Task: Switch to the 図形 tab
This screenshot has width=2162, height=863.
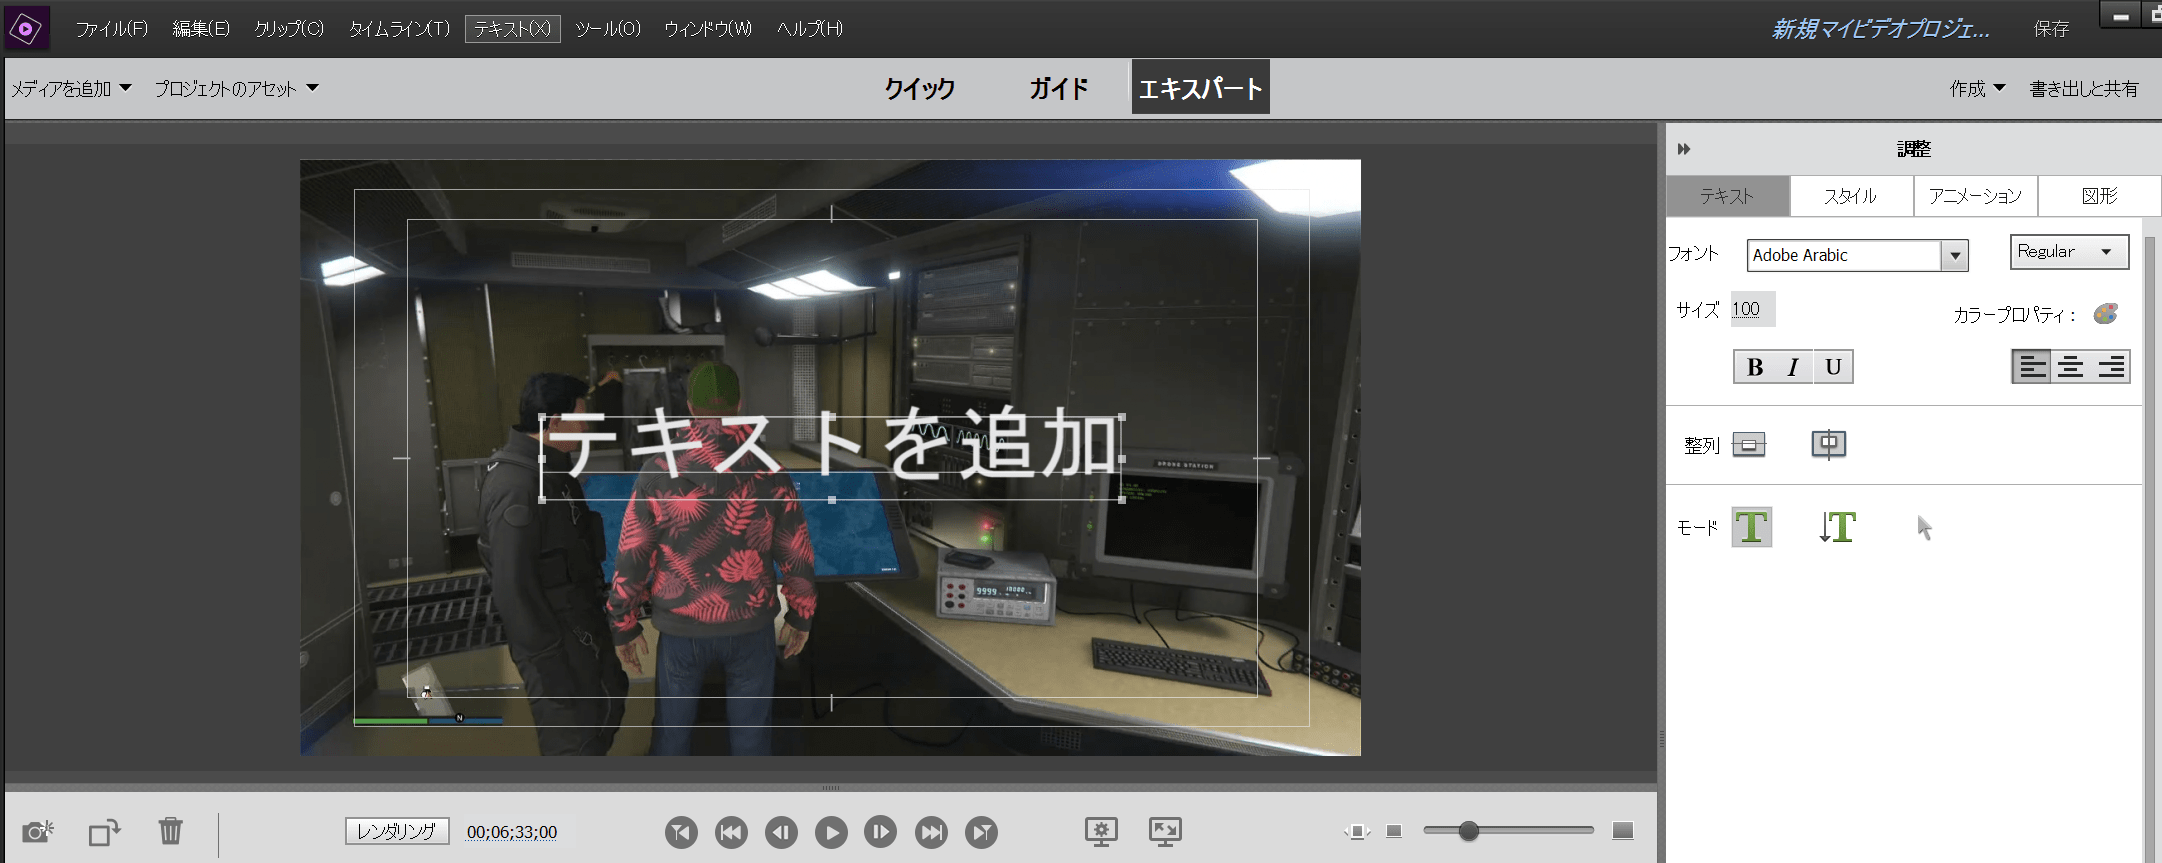Action: pos(2099,196)
